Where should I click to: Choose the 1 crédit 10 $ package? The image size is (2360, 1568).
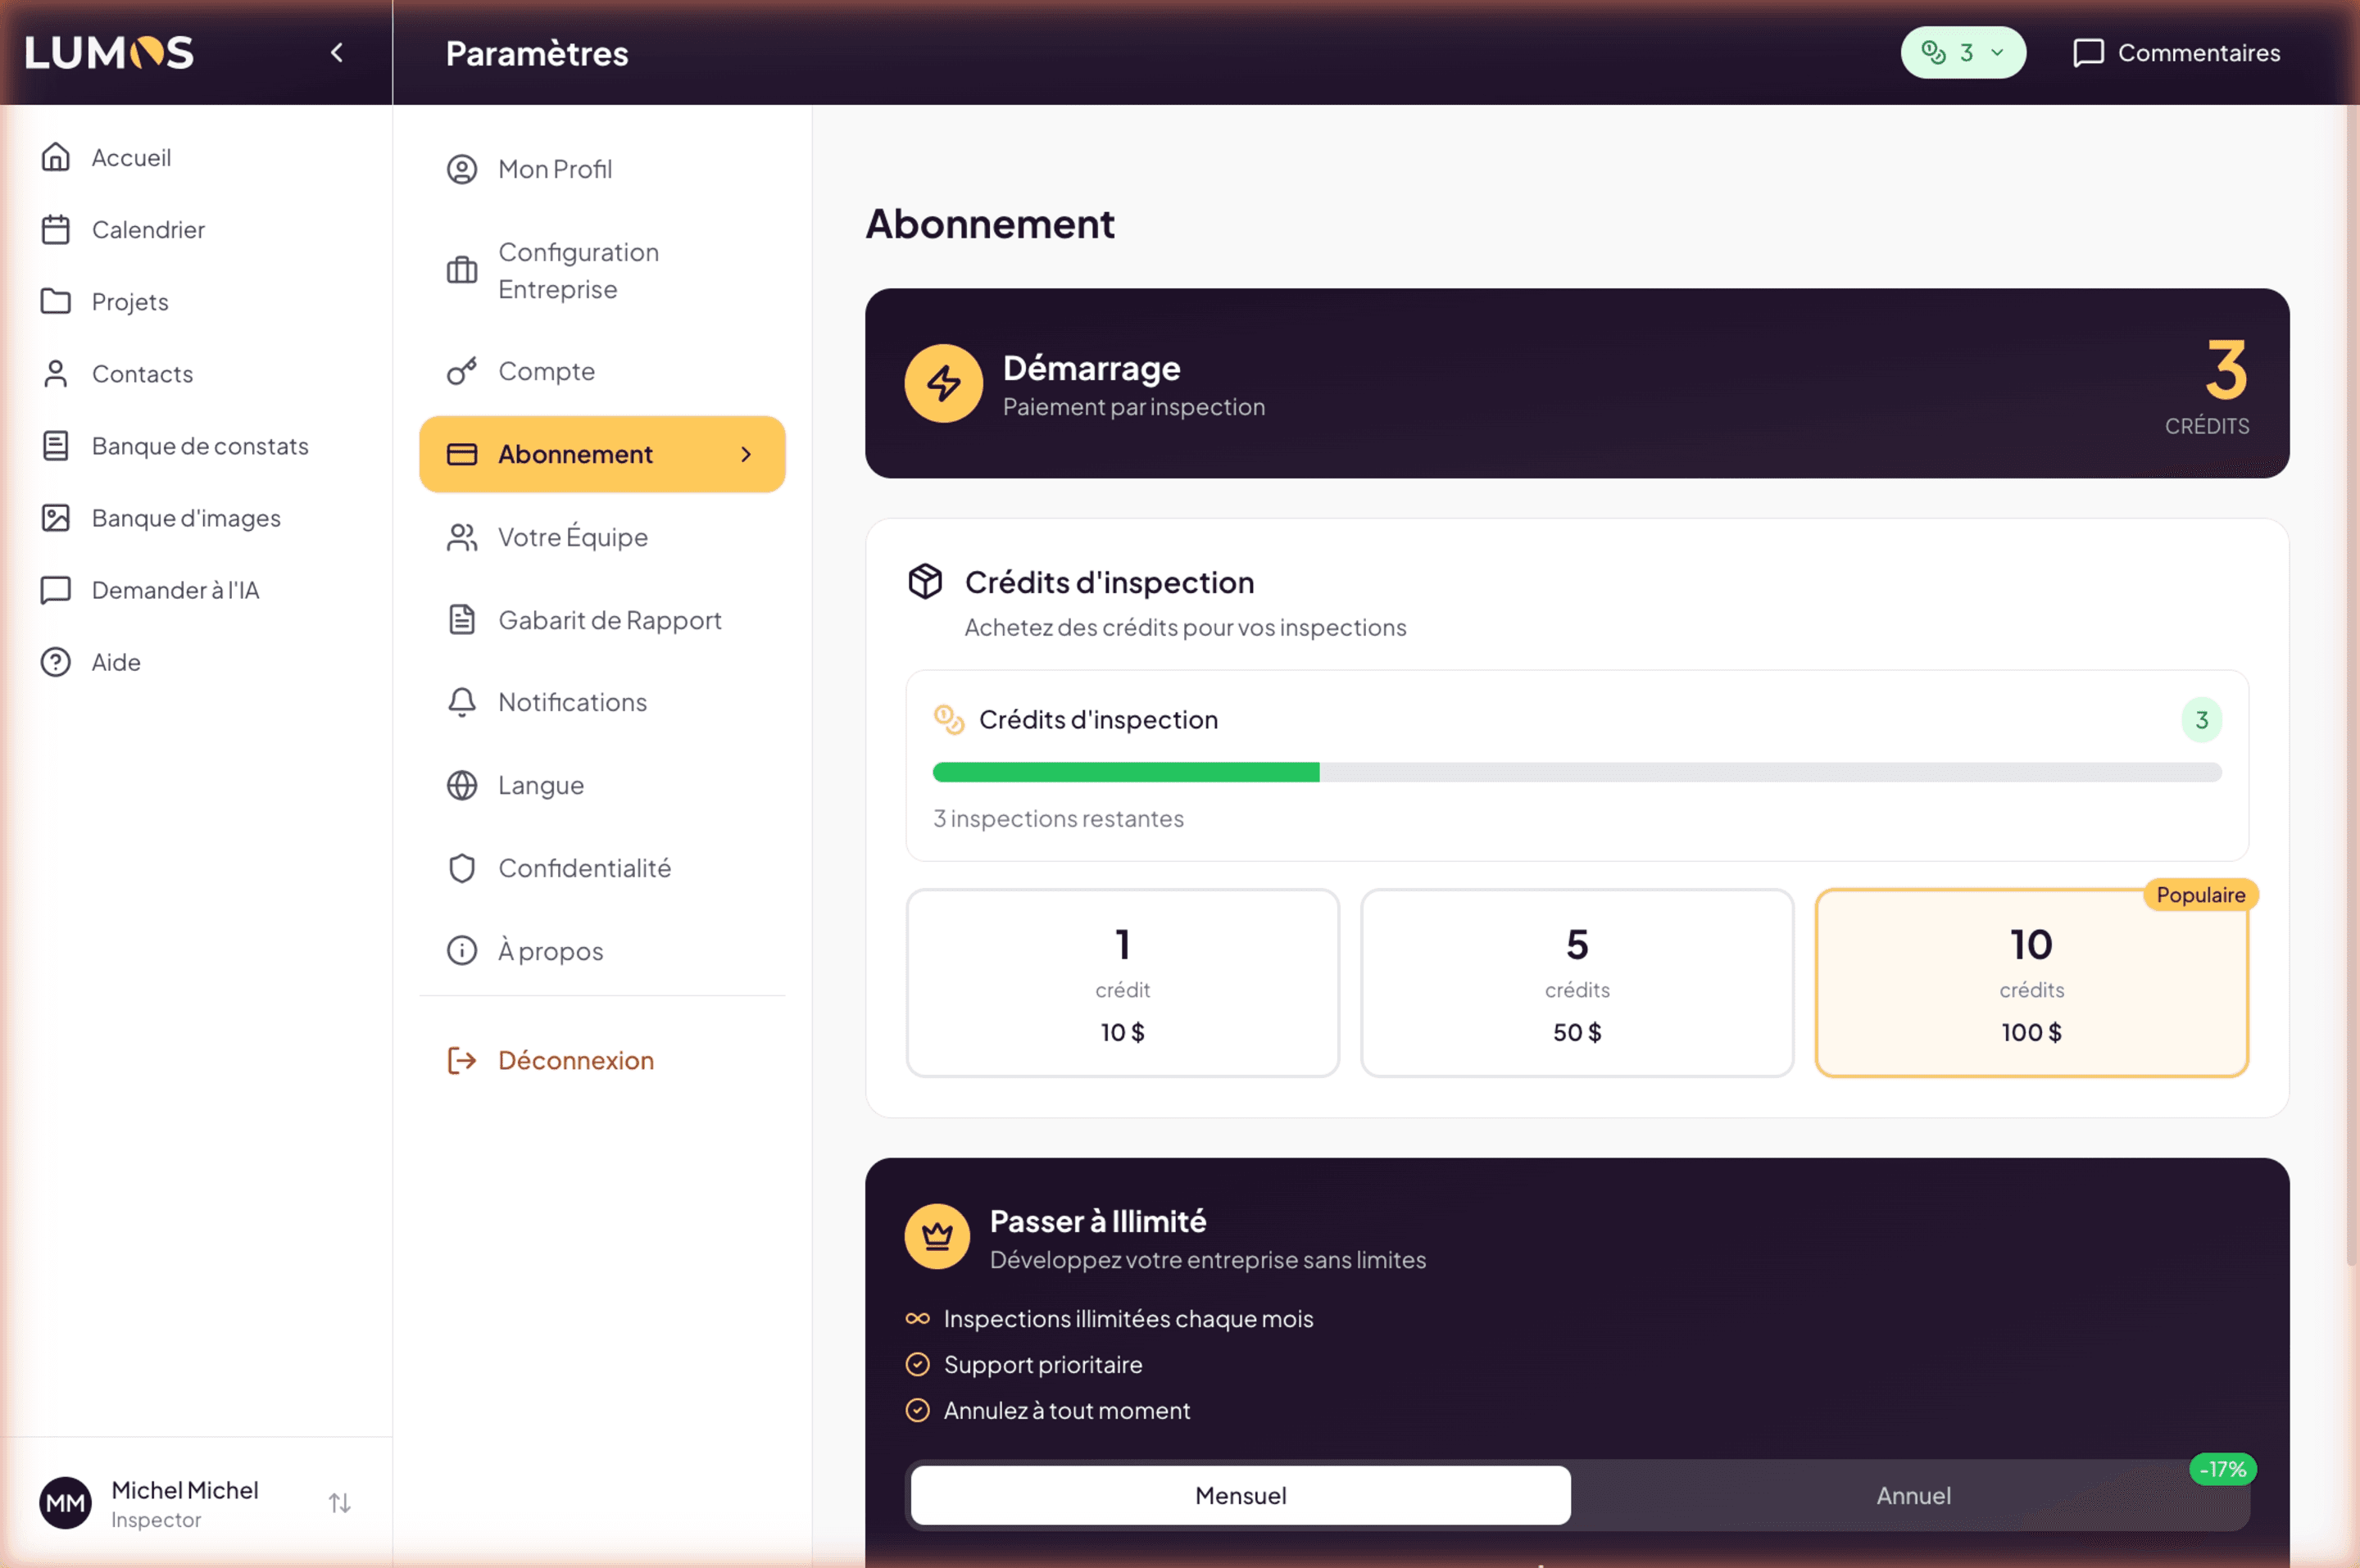tap(1122, 983)
